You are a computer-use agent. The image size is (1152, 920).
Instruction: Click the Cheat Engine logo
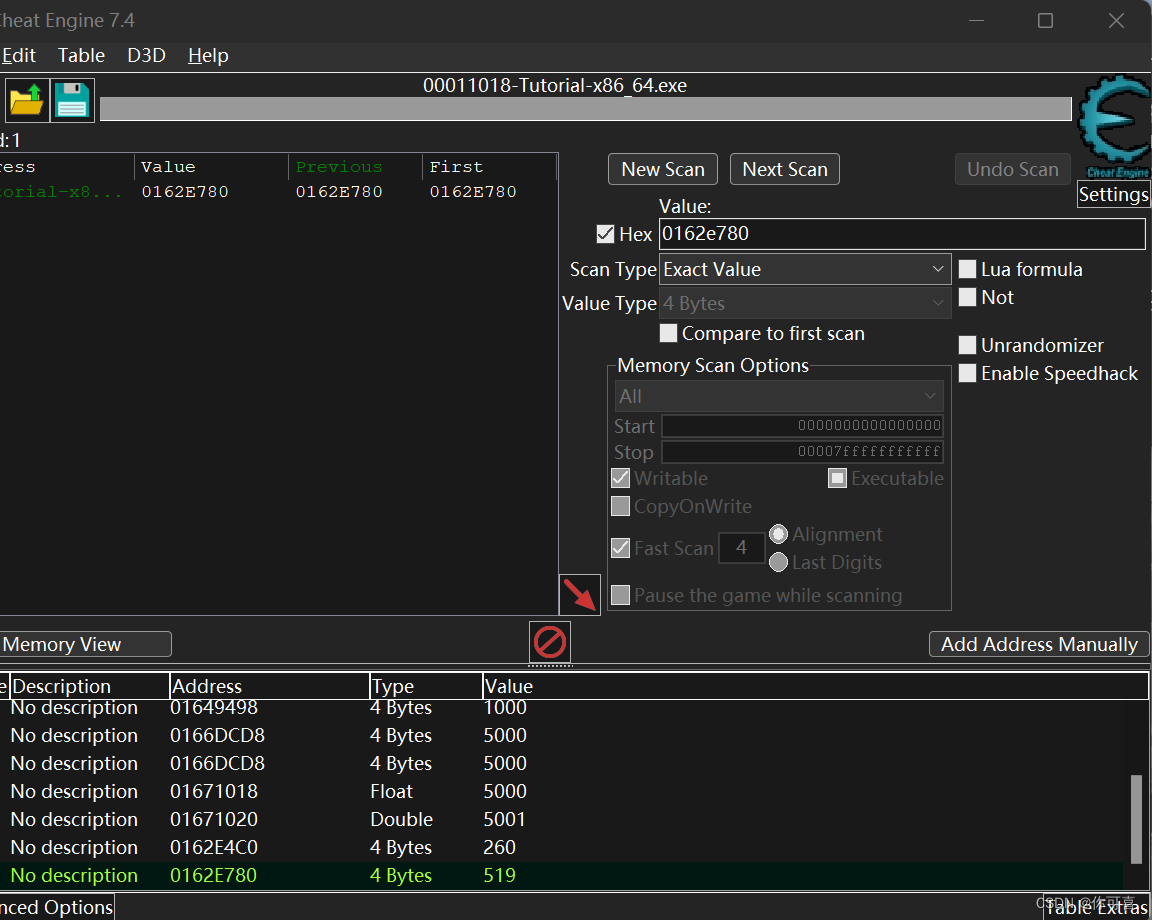tap(1114, 126)
